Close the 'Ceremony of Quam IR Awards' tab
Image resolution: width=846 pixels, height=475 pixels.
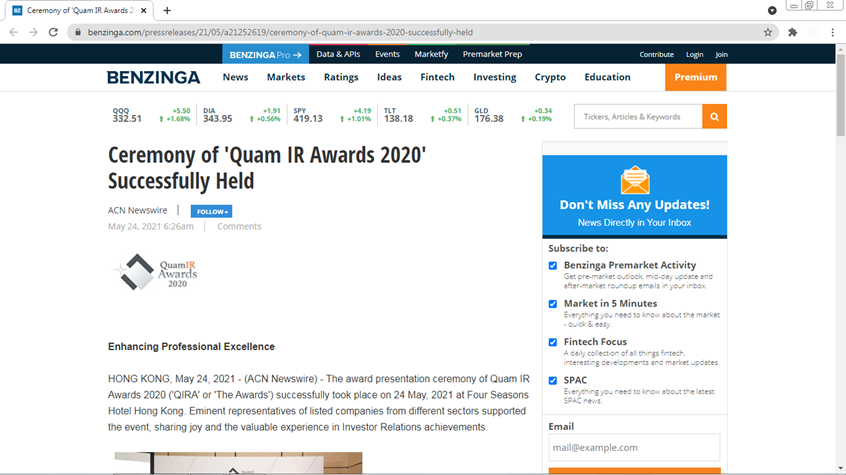tap(144, 10)
